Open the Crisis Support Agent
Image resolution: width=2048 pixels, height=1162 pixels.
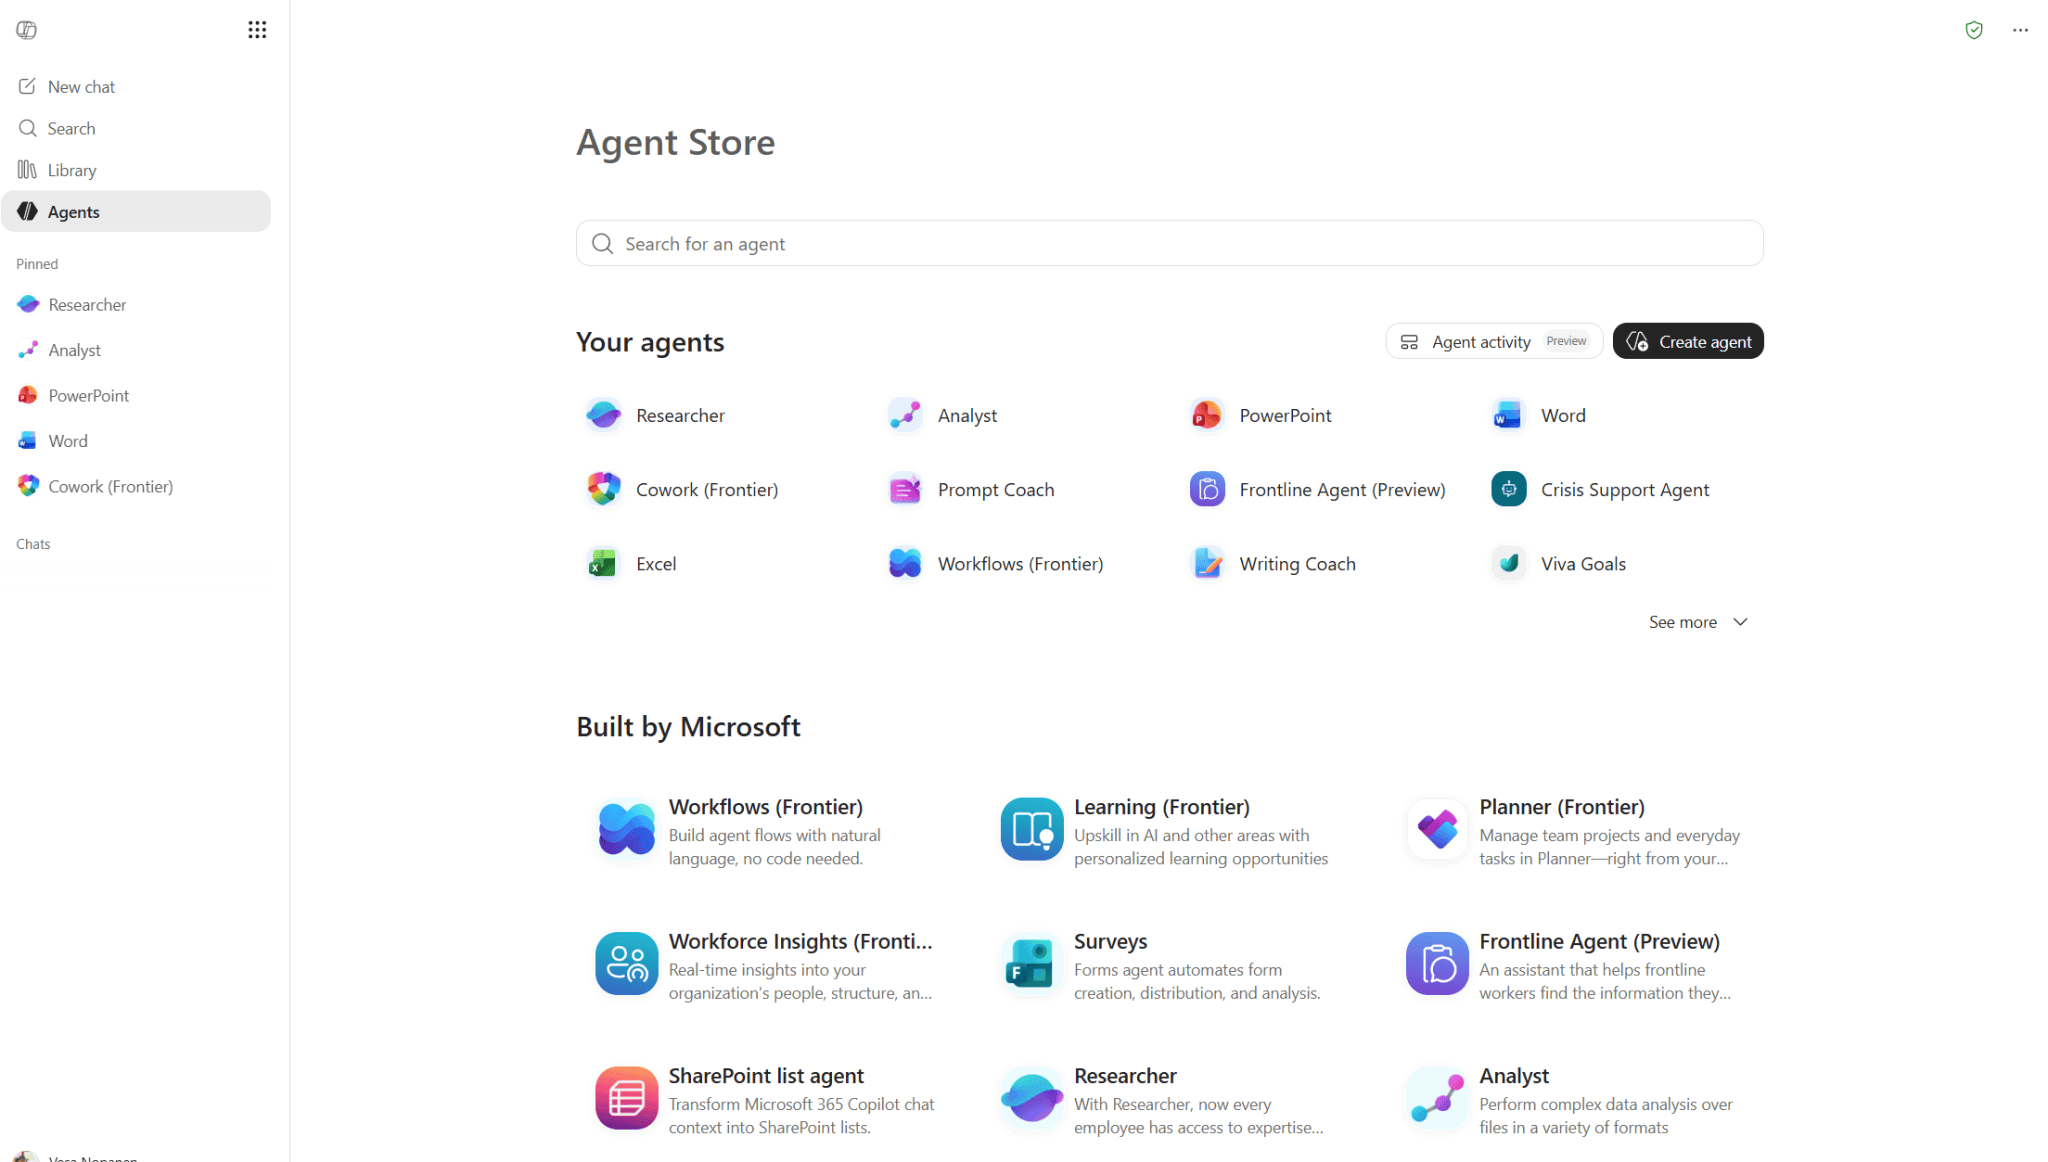coord(1599,490)
